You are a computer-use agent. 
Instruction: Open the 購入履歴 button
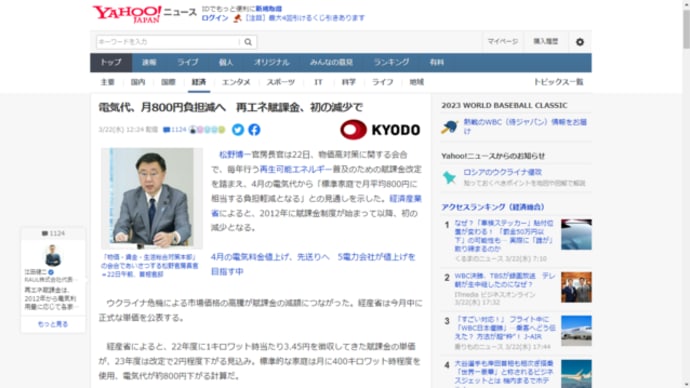(546, 41)
